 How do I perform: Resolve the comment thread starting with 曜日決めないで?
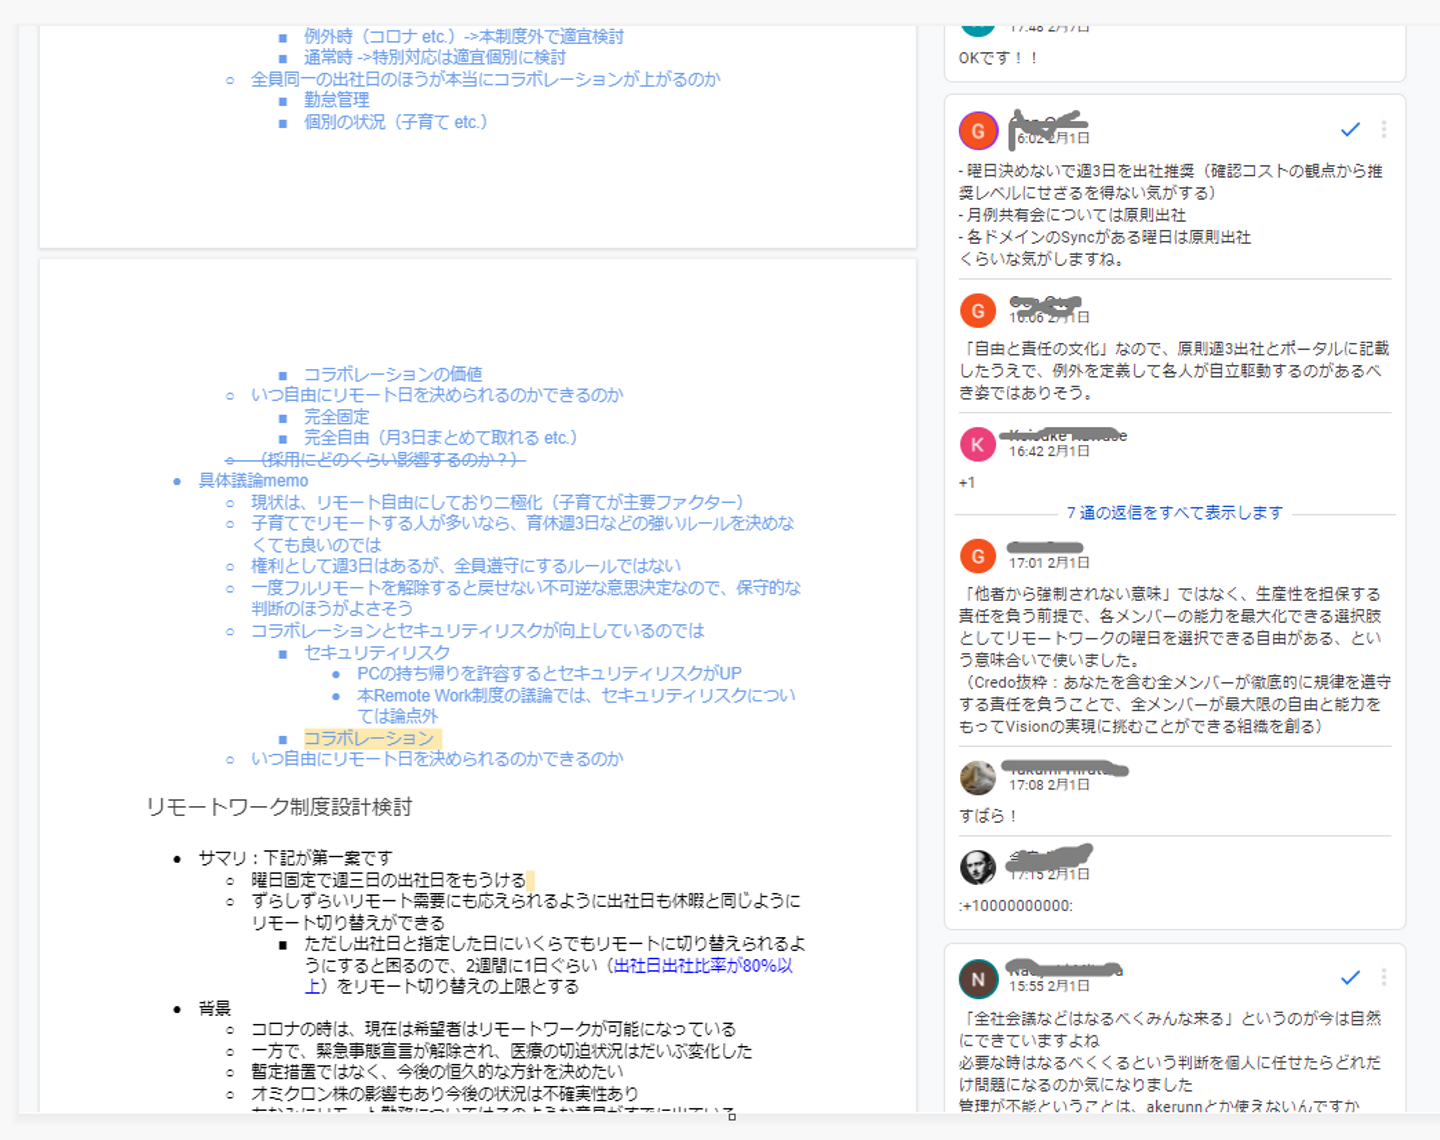[x=1350, y=130]
